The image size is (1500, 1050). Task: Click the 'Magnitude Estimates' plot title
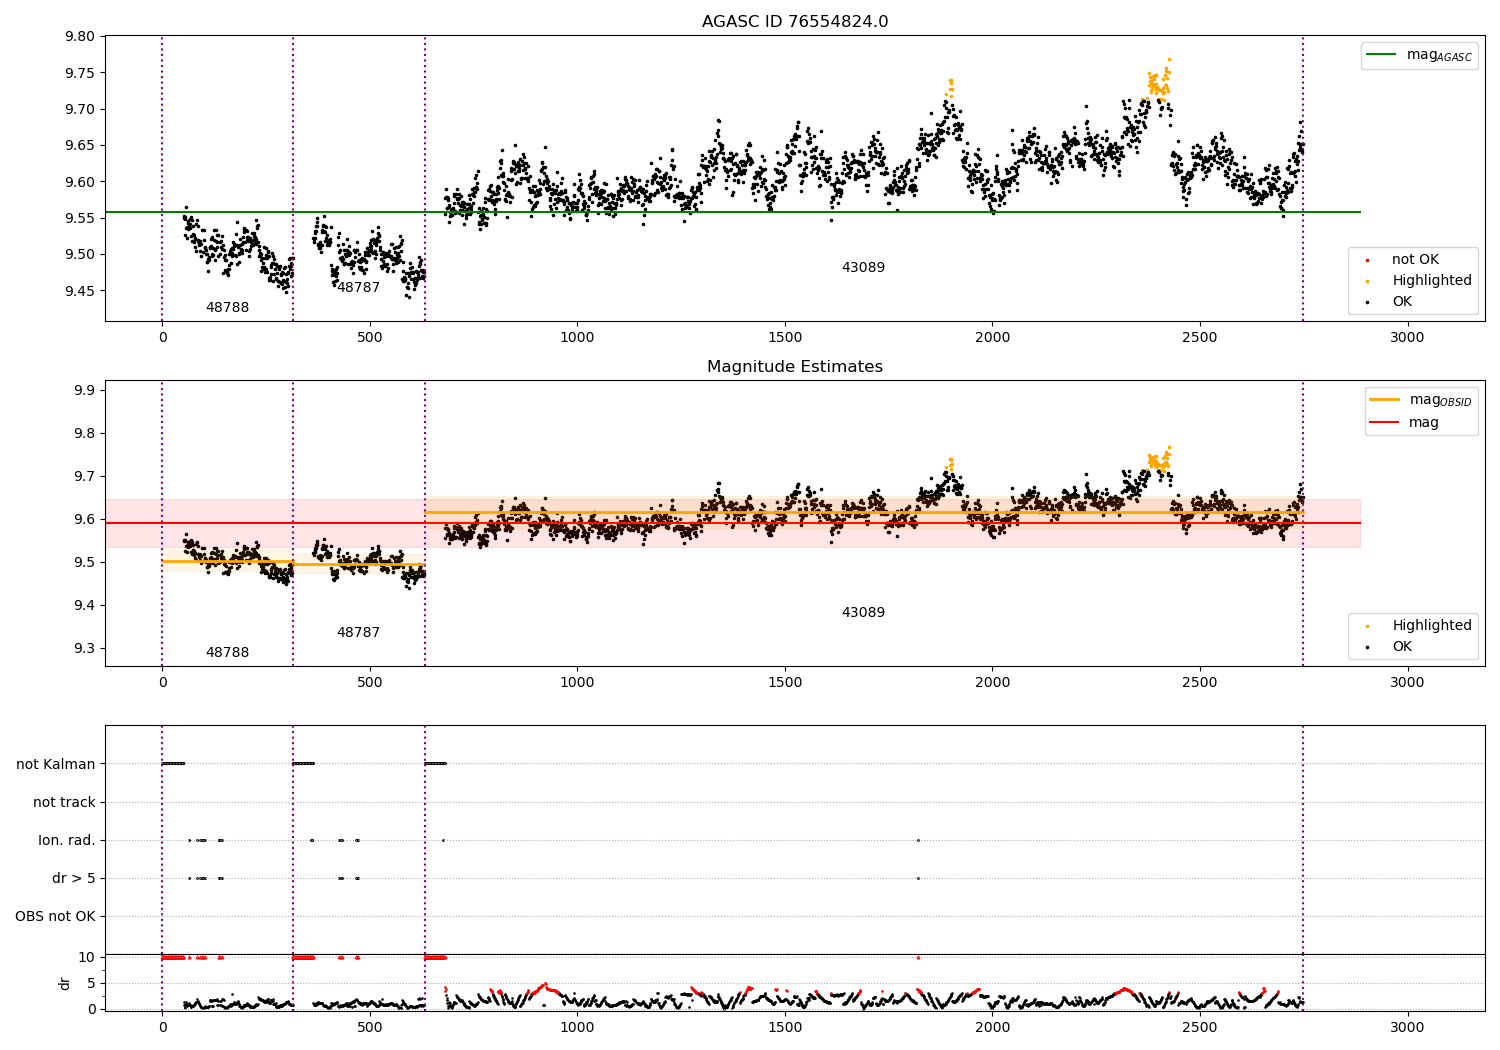[x=795, y=367]
